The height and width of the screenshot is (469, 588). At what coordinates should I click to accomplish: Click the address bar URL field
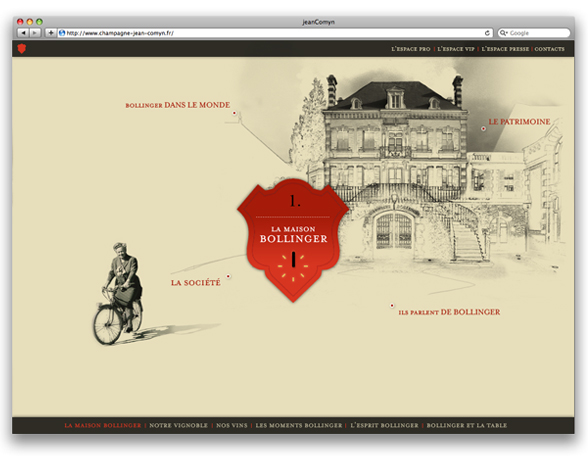click(275, 33)
